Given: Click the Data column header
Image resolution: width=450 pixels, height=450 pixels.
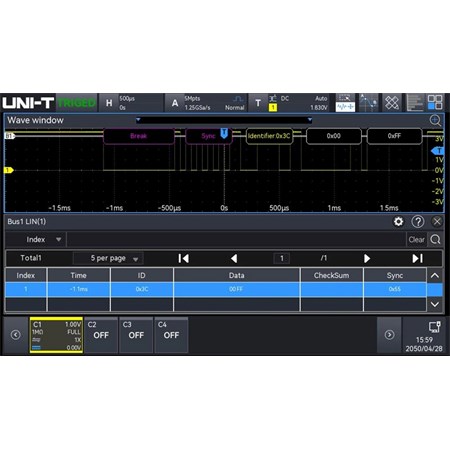Looking at the screenshot, I should tap(236, 275).
